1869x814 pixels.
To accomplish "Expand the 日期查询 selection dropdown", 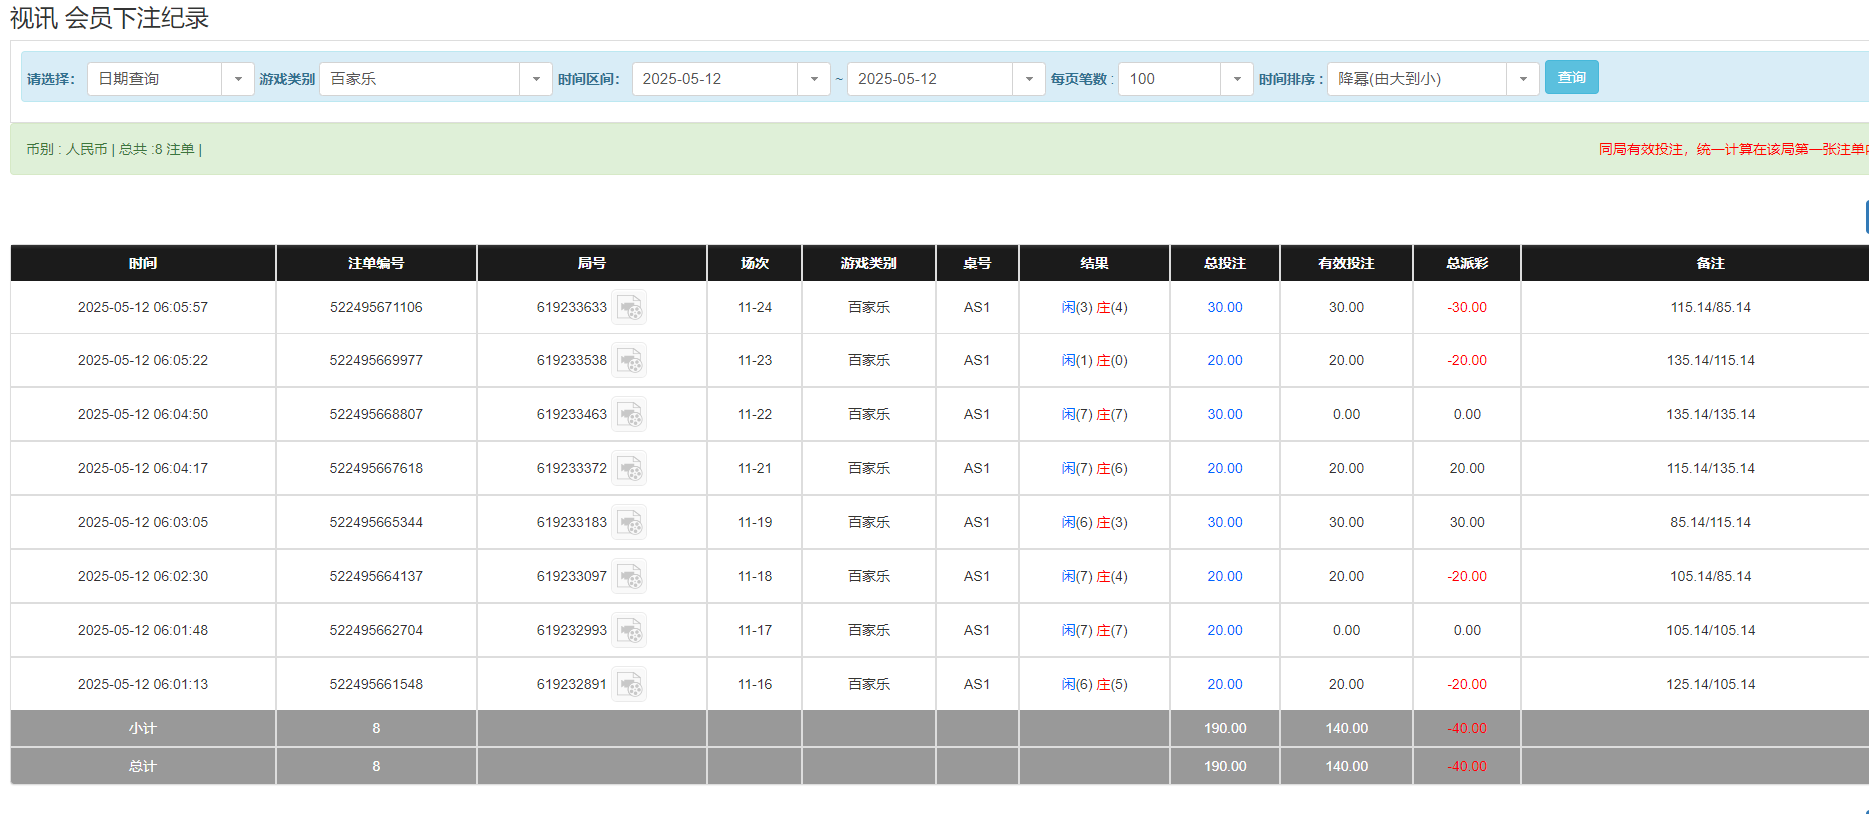I will (237, 79).
